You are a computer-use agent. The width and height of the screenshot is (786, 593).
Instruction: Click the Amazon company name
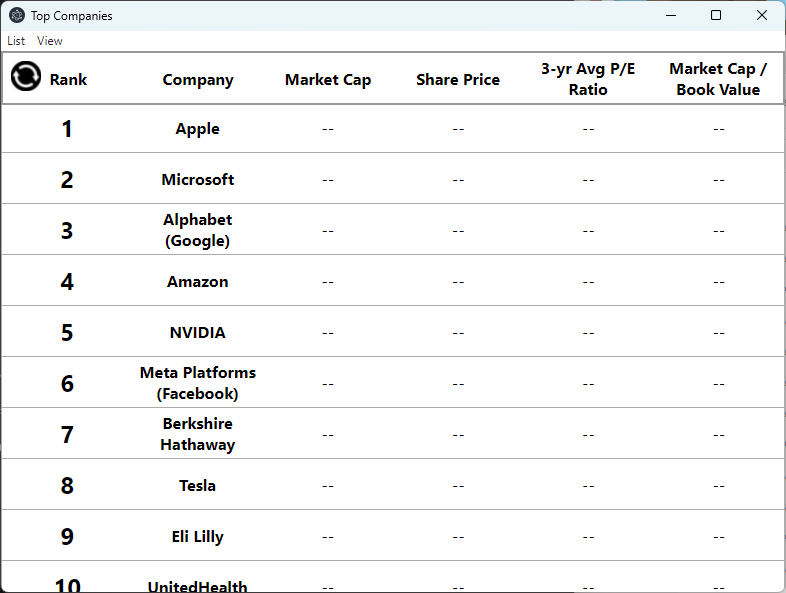(x=198, y=282)
